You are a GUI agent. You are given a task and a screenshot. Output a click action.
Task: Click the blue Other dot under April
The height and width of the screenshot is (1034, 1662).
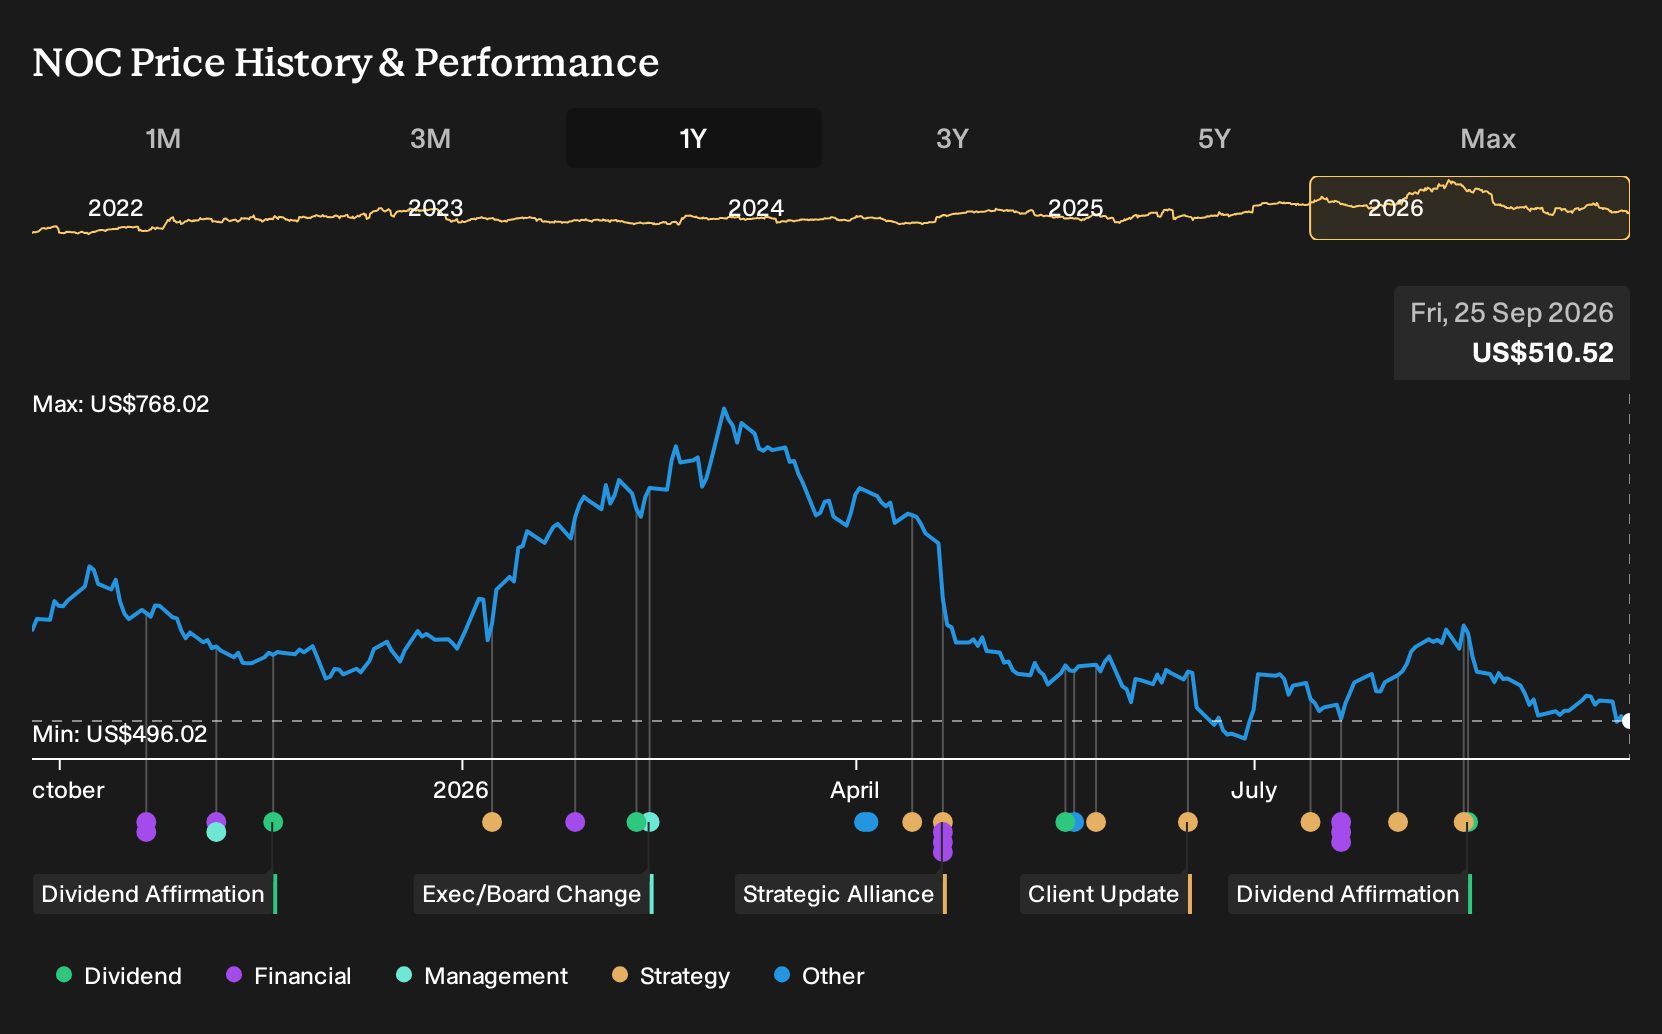[866, 822]
